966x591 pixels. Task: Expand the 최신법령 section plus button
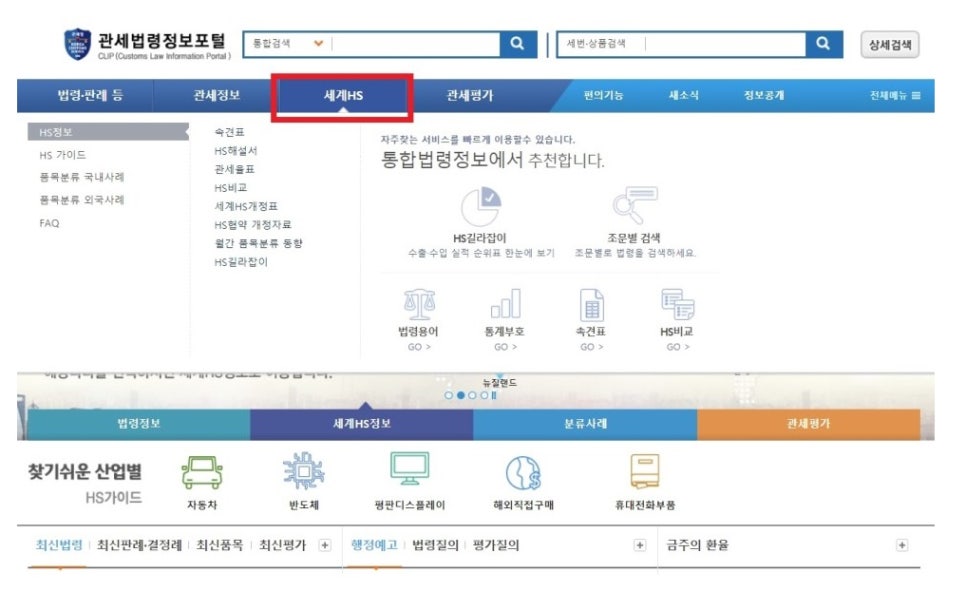click(x=325, y=545)
